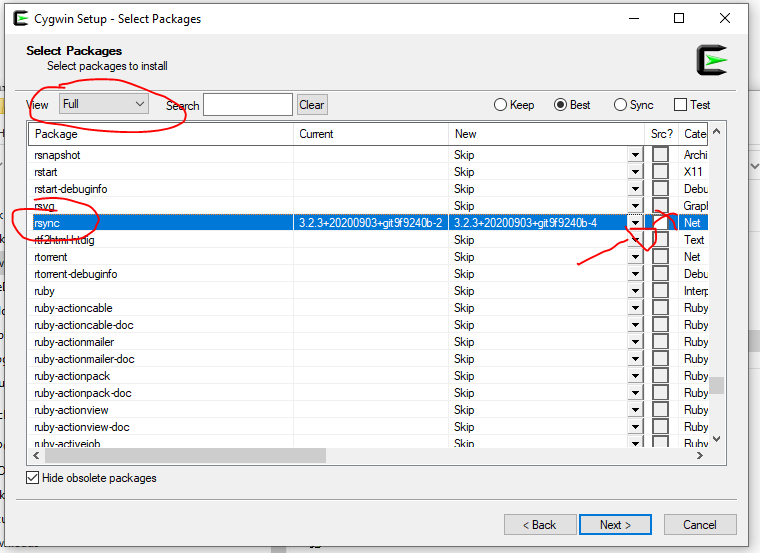
Task: Focus the Search input field
Action: tap(248, 105)
